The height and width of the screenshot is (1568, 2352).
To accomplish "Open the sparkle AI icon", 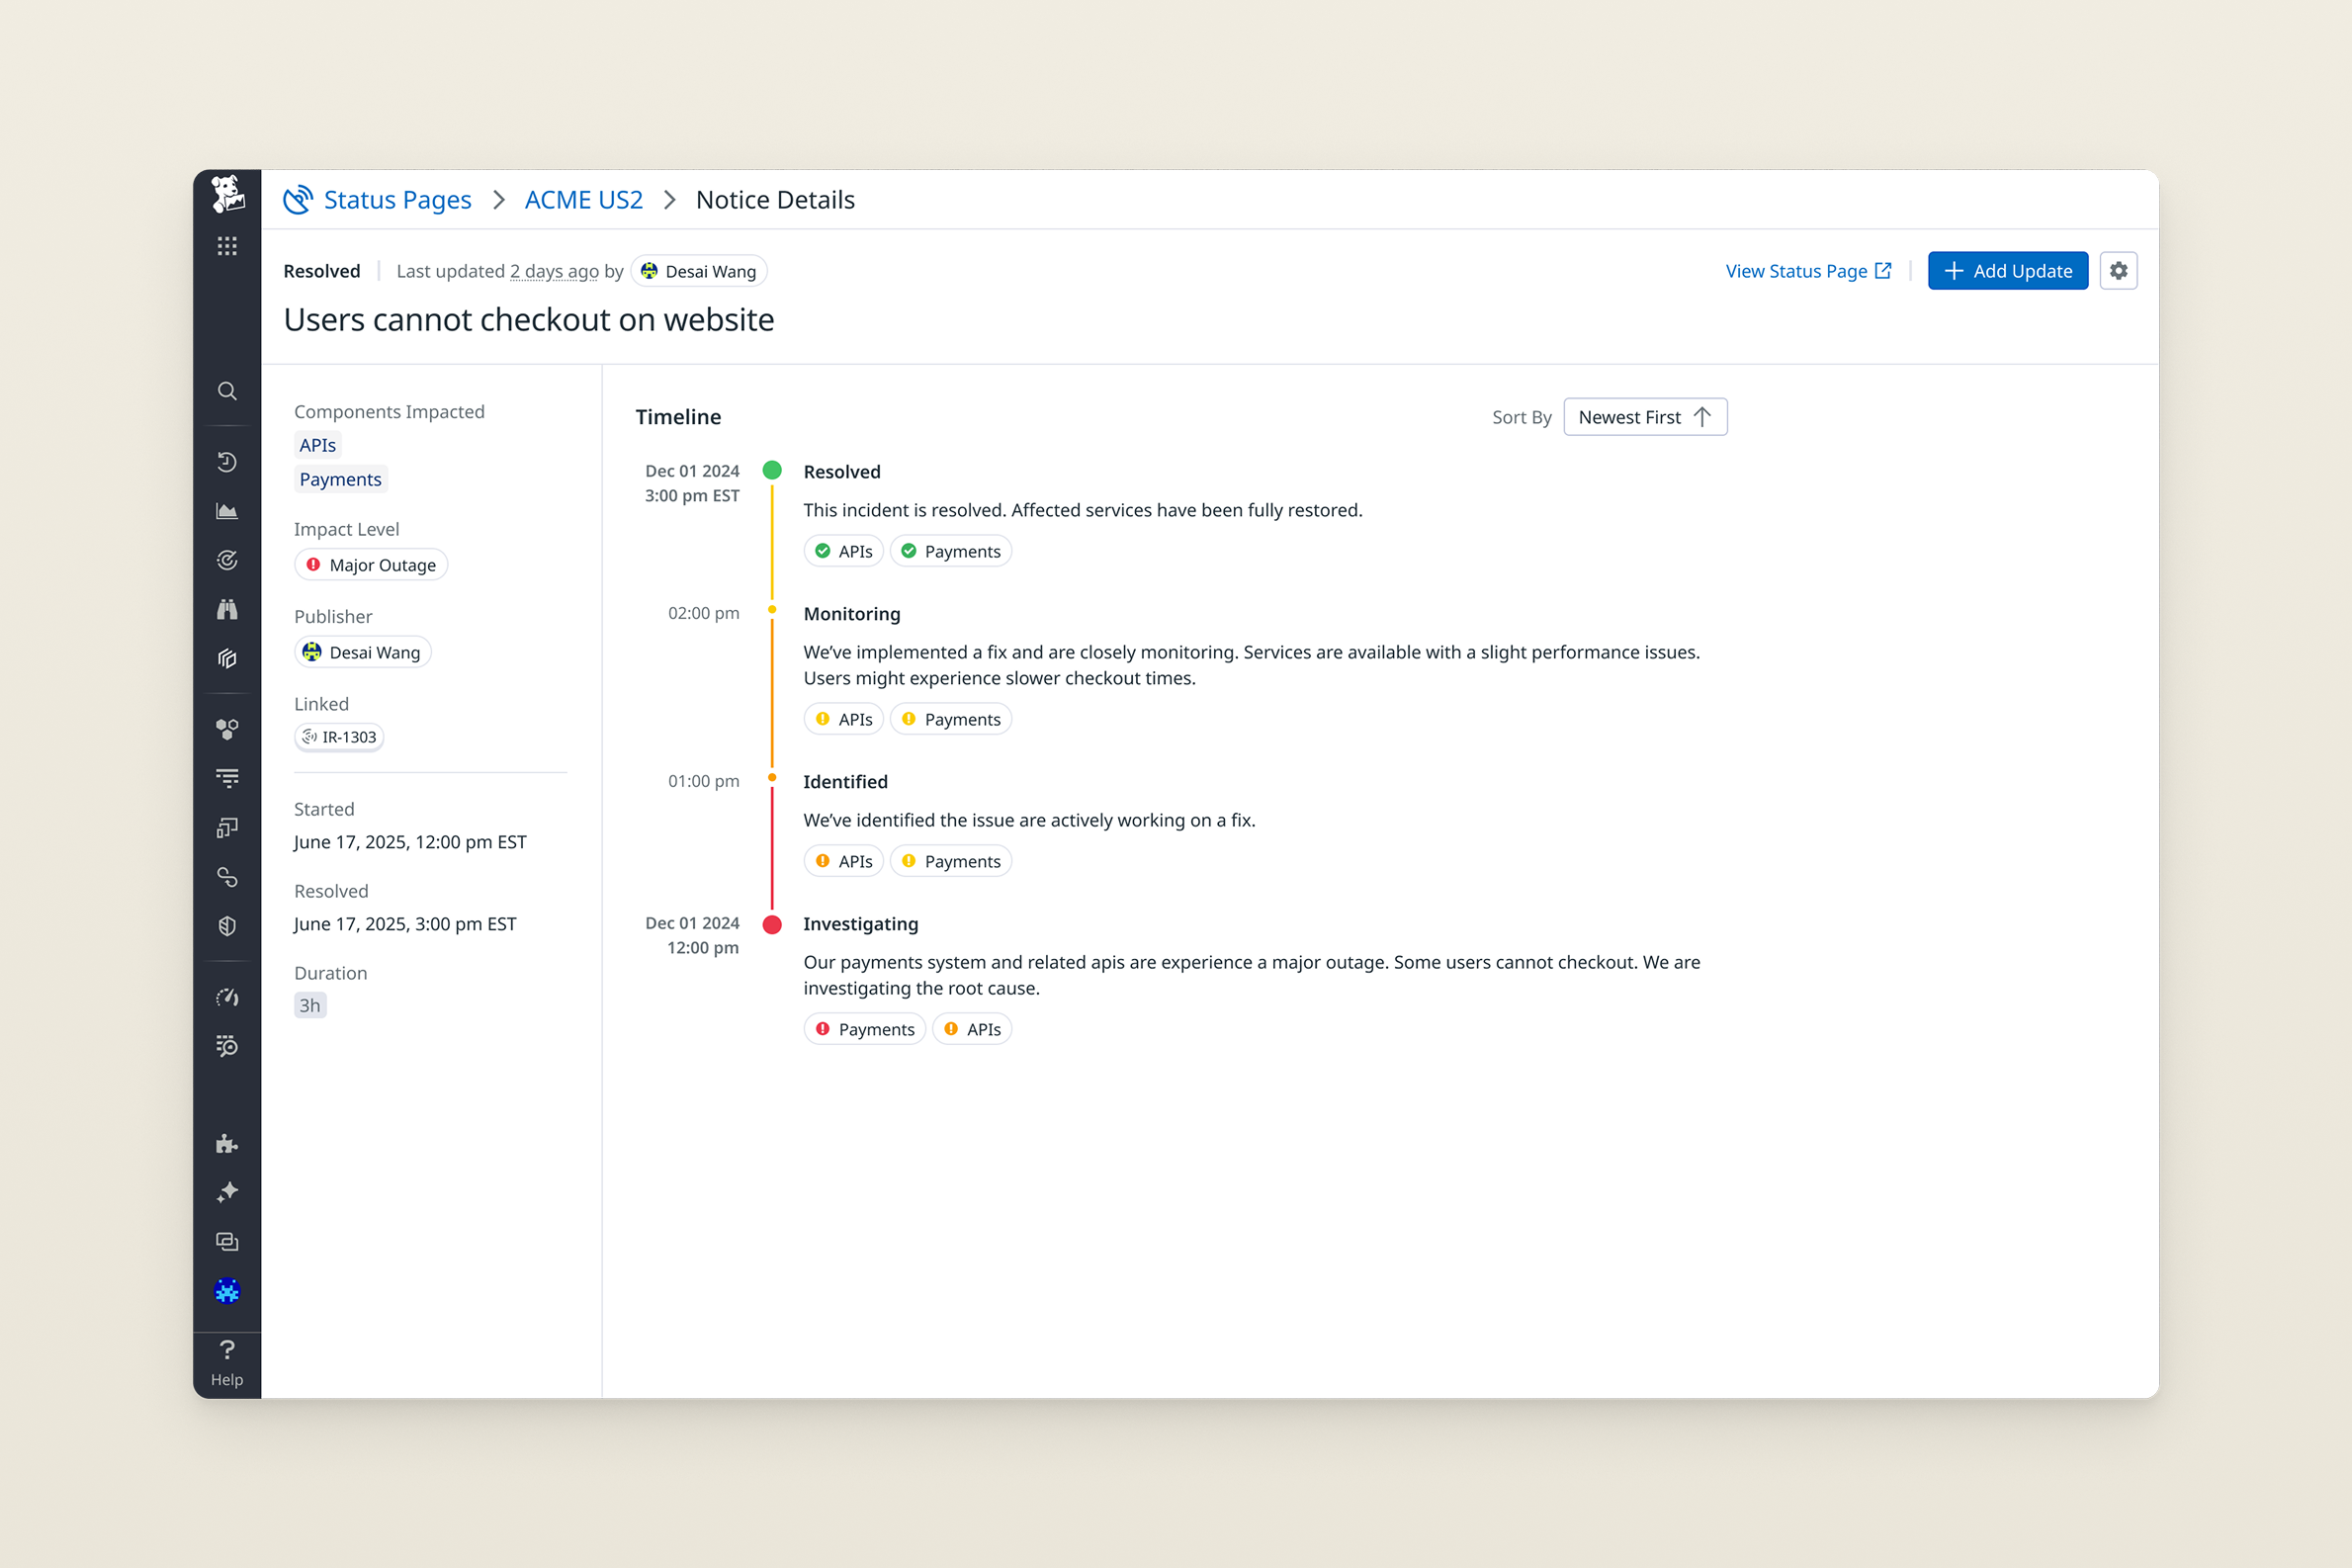I will point(227,1192).
